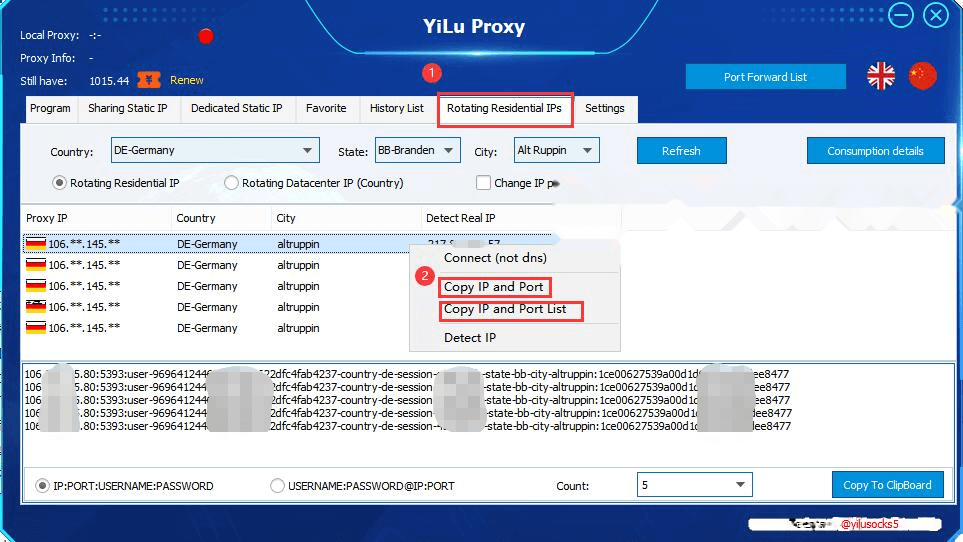Image resolution: width=963 pixels, height=542 pixels.
Task: Switch language via the China flag icon
Action: (x=922, y=76)
